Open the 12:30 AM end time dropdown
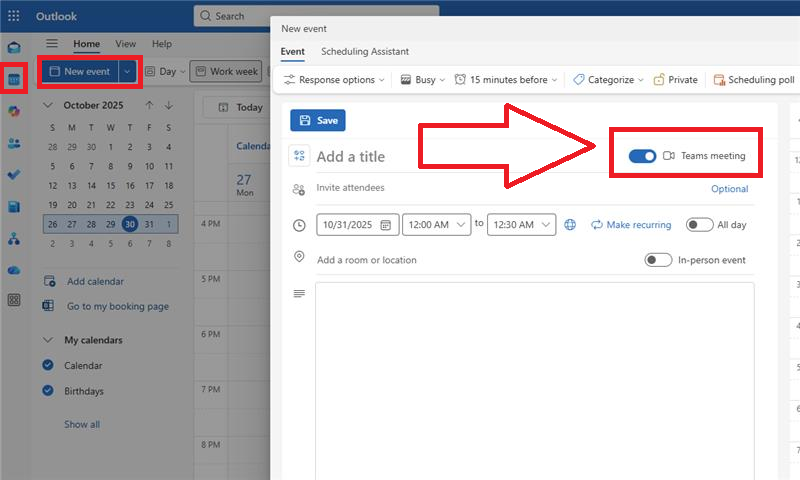This screenshot has width=800, height=480. pyautogui.click(x=521, y=224)
